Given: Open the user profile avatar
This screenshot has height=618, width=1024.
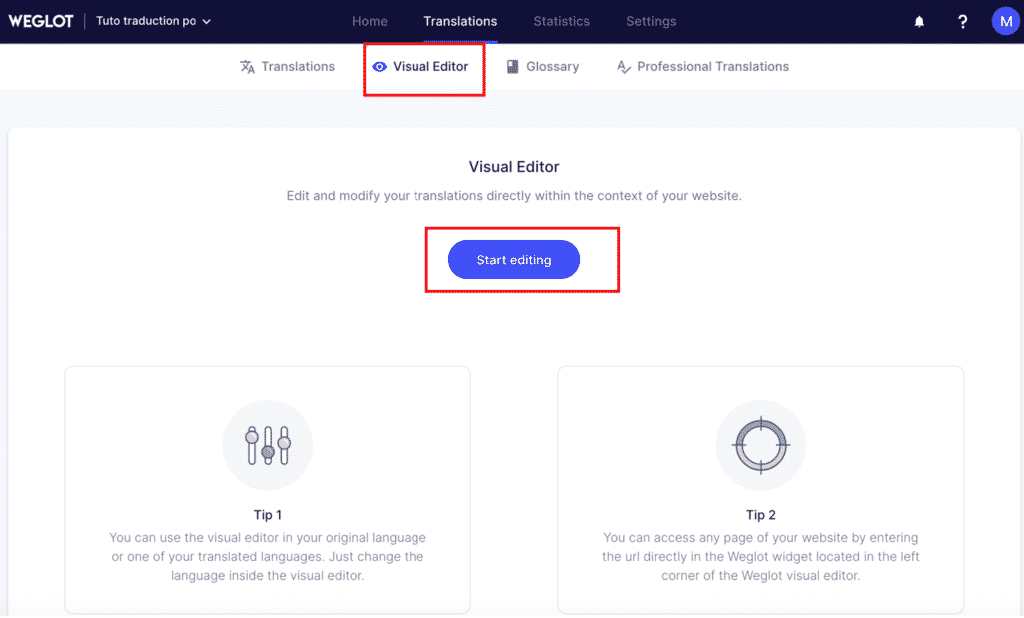Looking at the screenshot, I should (x=1005, y=21).
